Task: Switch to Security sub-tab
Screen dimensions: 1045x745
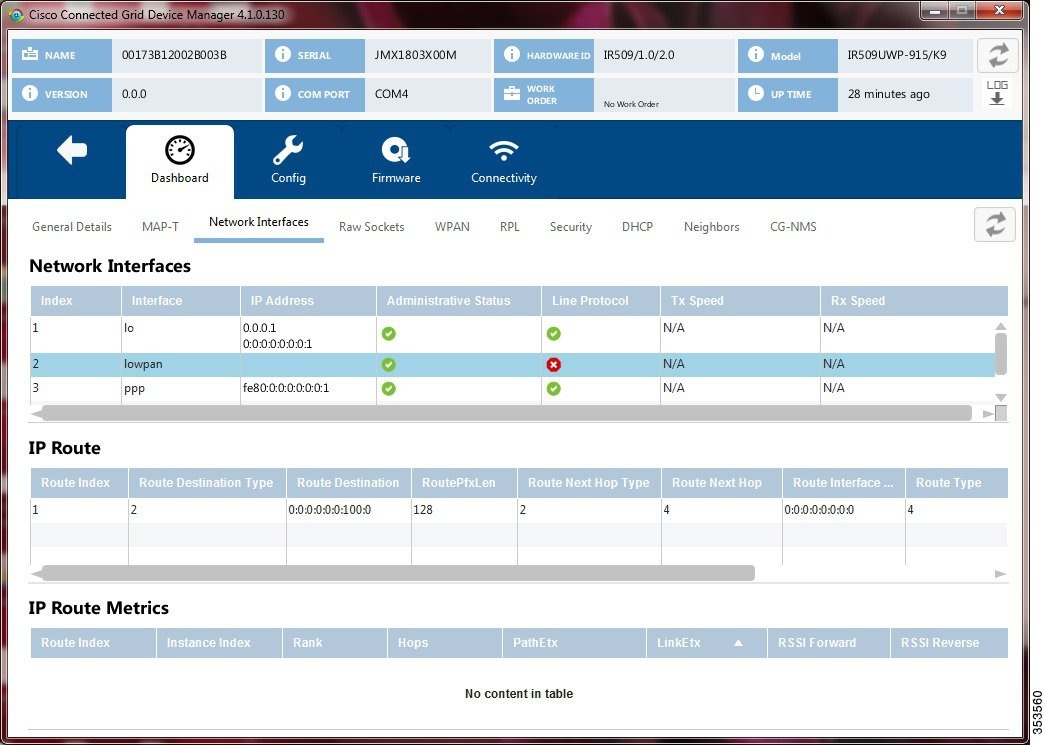Action: (570, 227)
